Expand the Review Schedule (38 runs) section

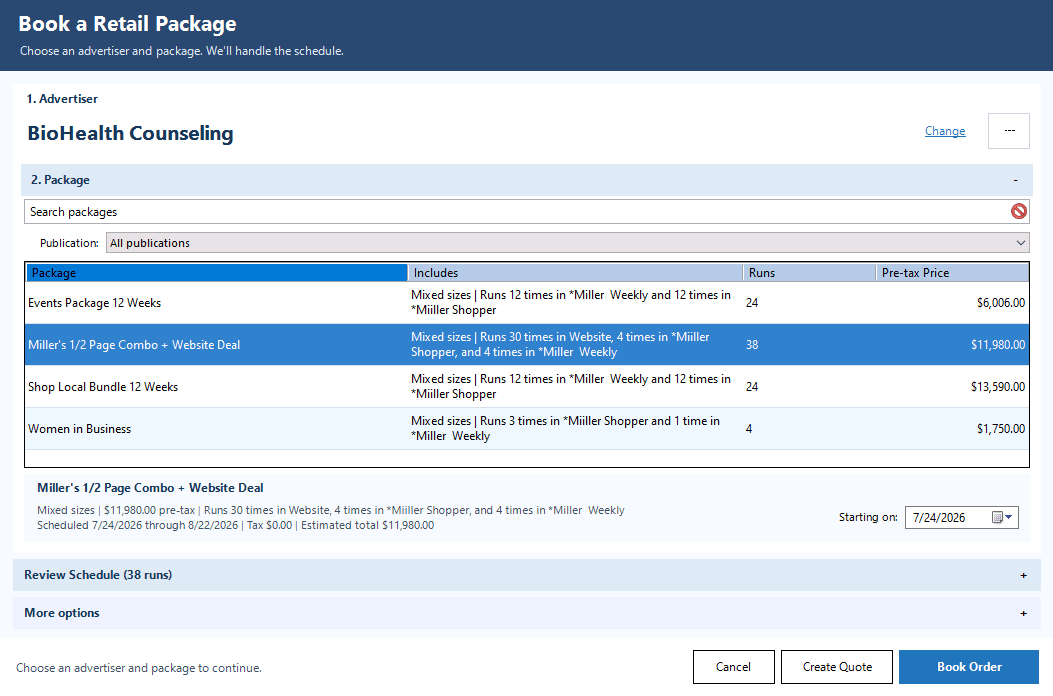pos(1023,575)
